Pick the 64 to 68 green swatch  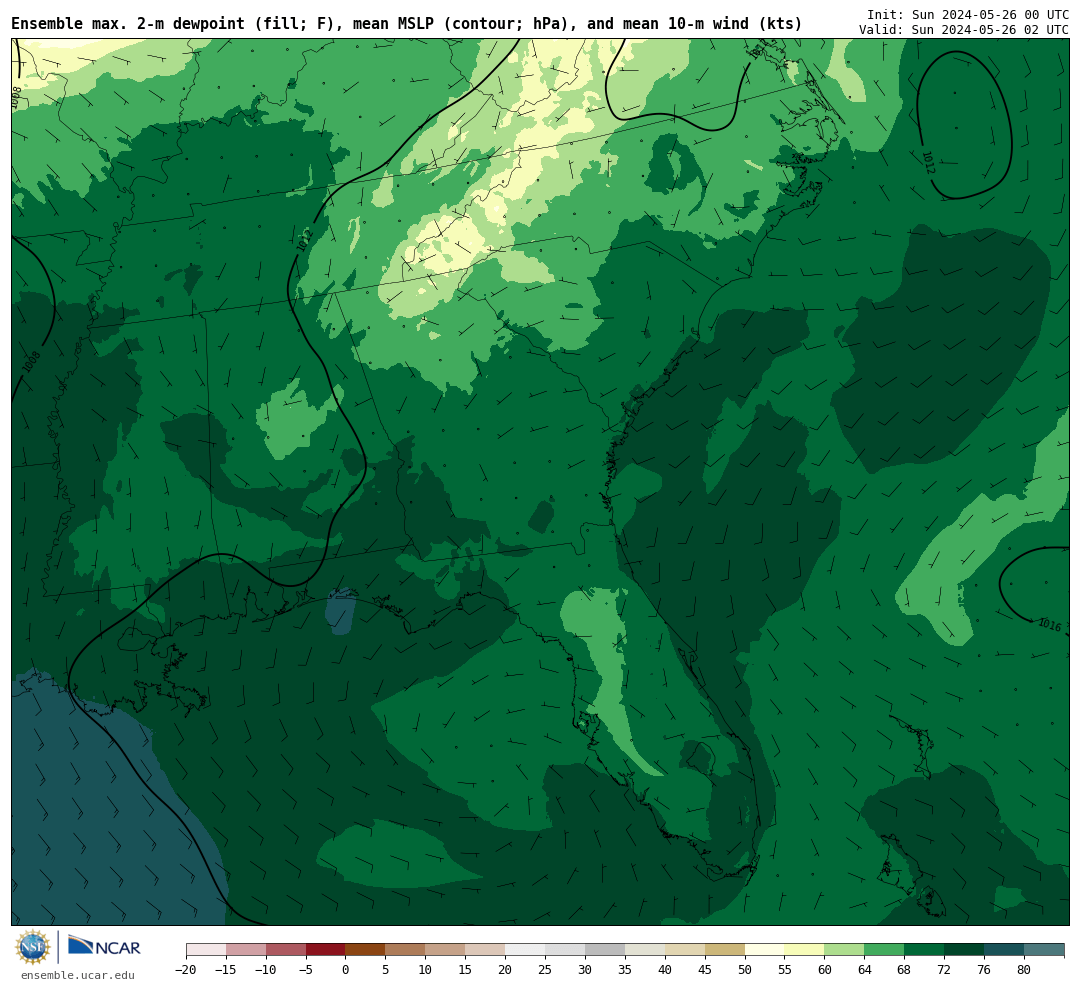pos(885,950)
